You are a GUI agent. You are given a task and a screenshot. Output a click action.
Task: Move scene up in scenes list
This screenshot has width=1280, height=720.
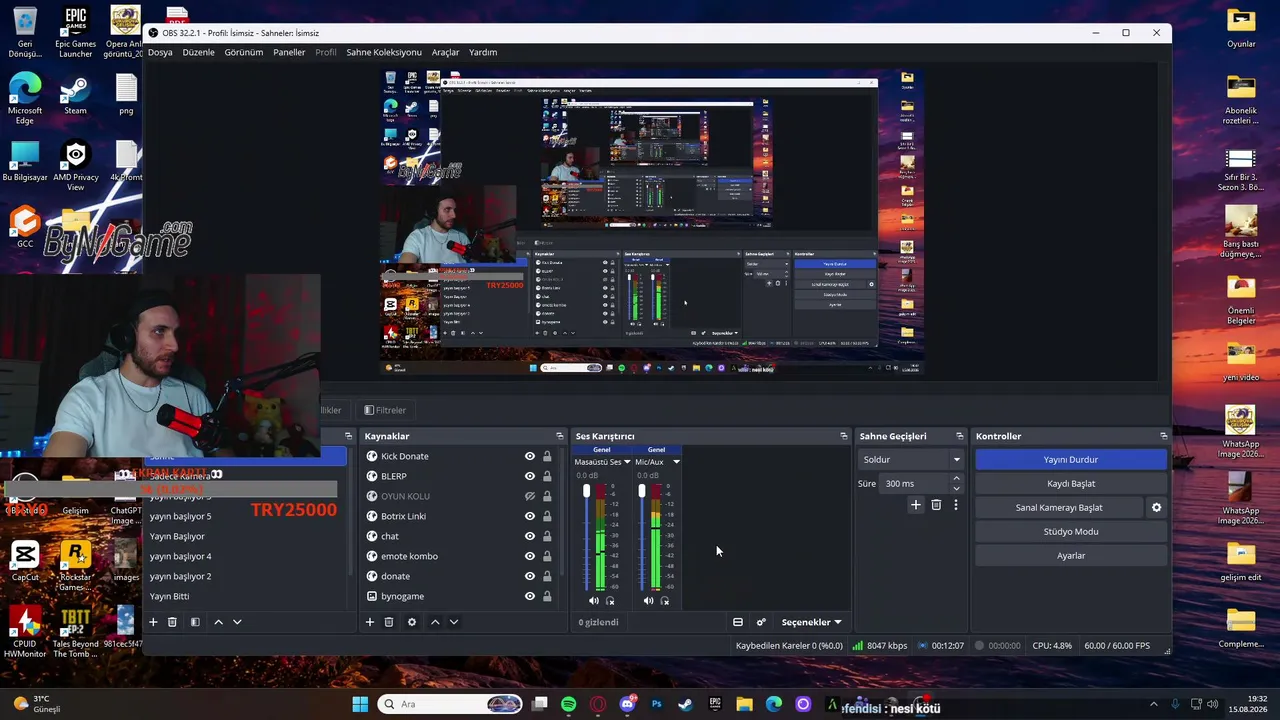point(218,622)
